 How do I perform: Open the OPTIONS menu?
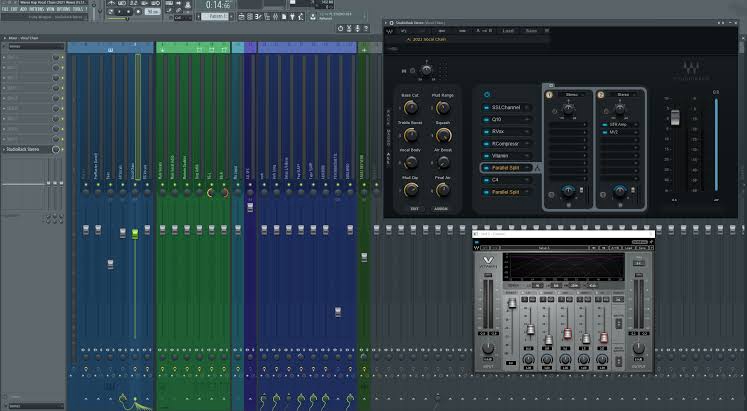pyautogui.click(x=64, y=9)
